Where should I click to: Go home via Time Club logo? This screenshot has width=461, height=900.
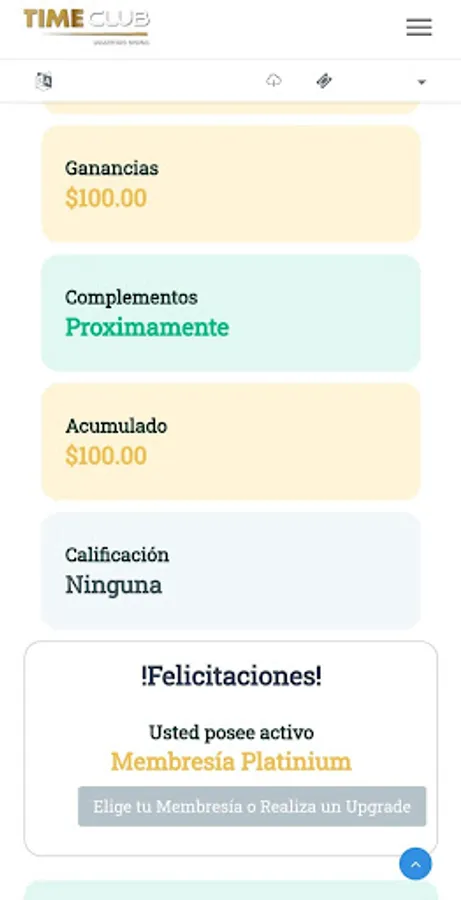[86, 26]
